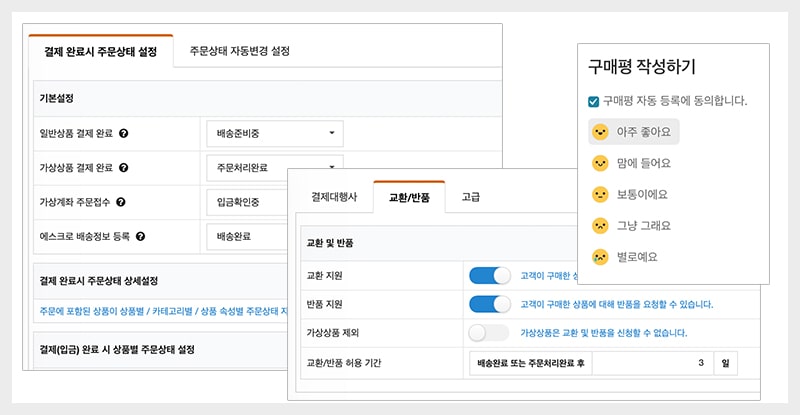Open the 결제대행사 tab
Viewport: 800px width, 415px height.
333,198
